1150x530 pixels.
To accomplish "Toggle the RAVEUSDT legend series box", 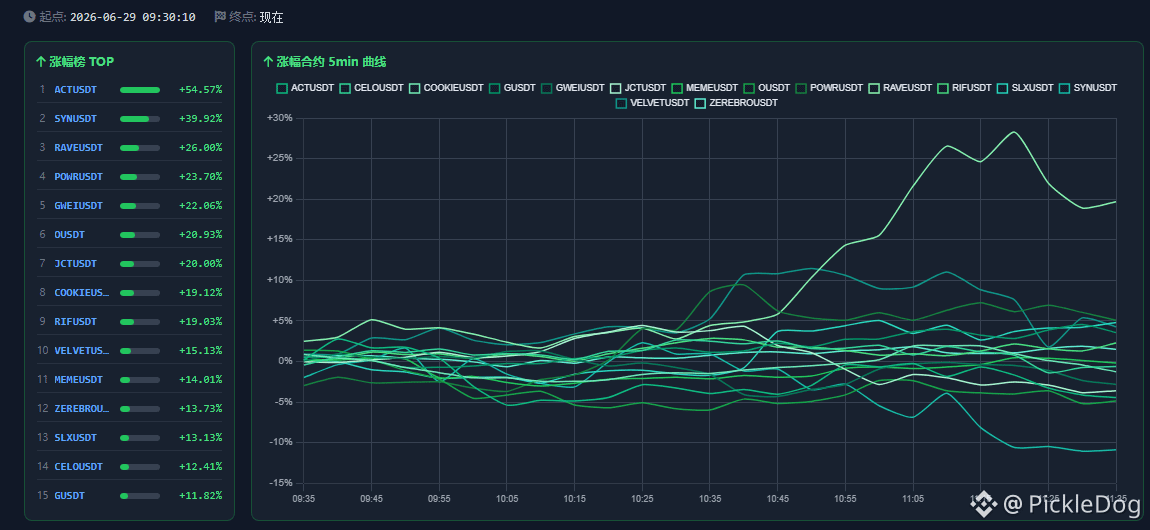I will click(x=874, y=88).
